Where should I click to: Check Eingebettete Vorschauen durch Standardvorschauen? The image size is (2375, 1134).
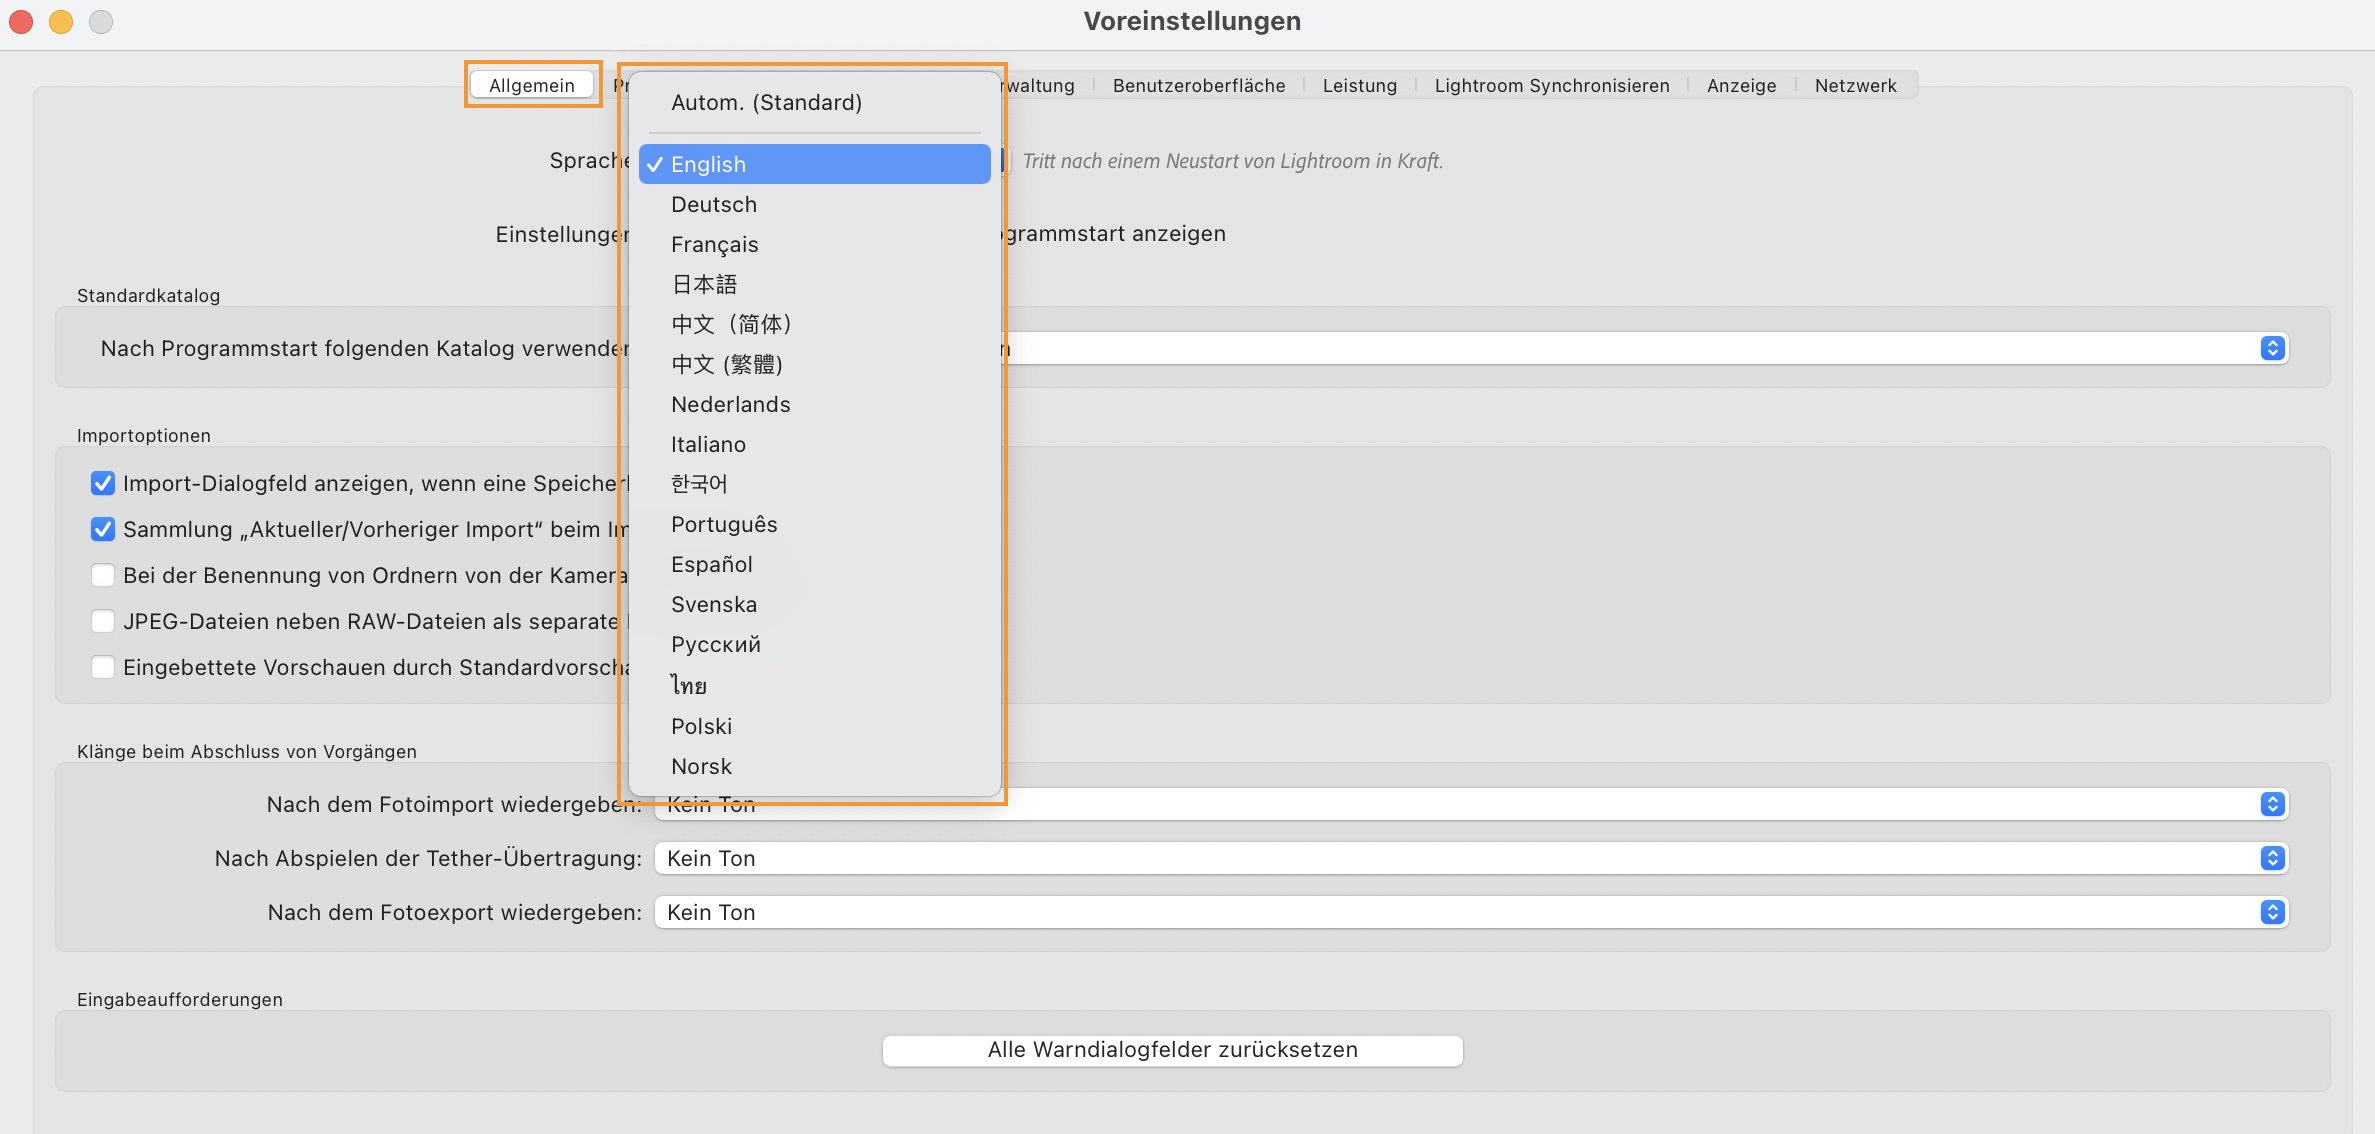[x=103, y=667]
